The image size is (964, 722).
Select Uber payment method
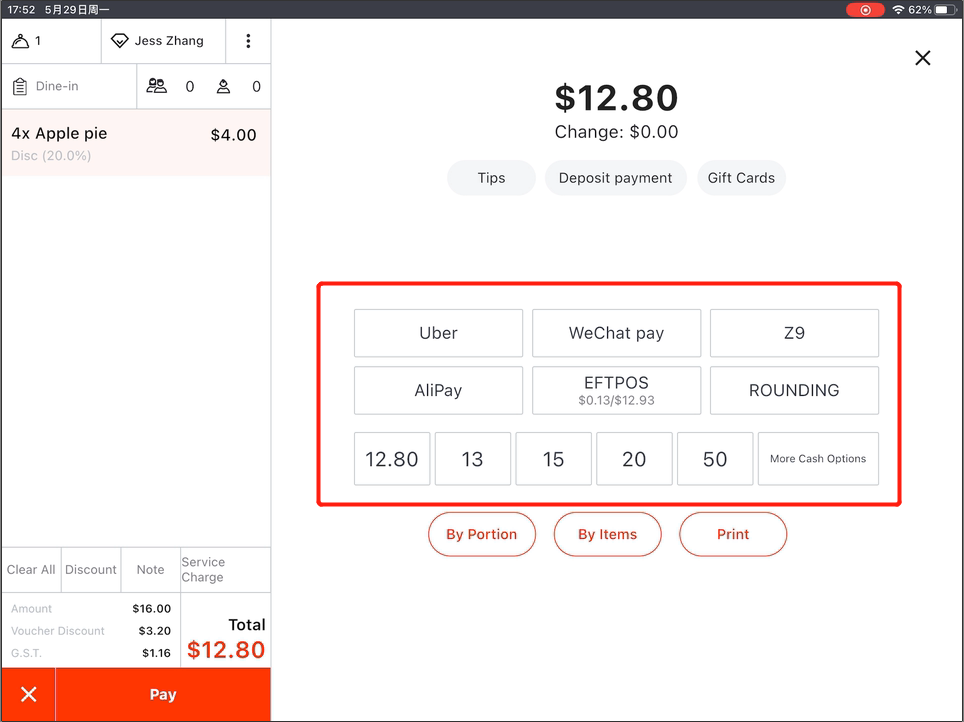438,333
